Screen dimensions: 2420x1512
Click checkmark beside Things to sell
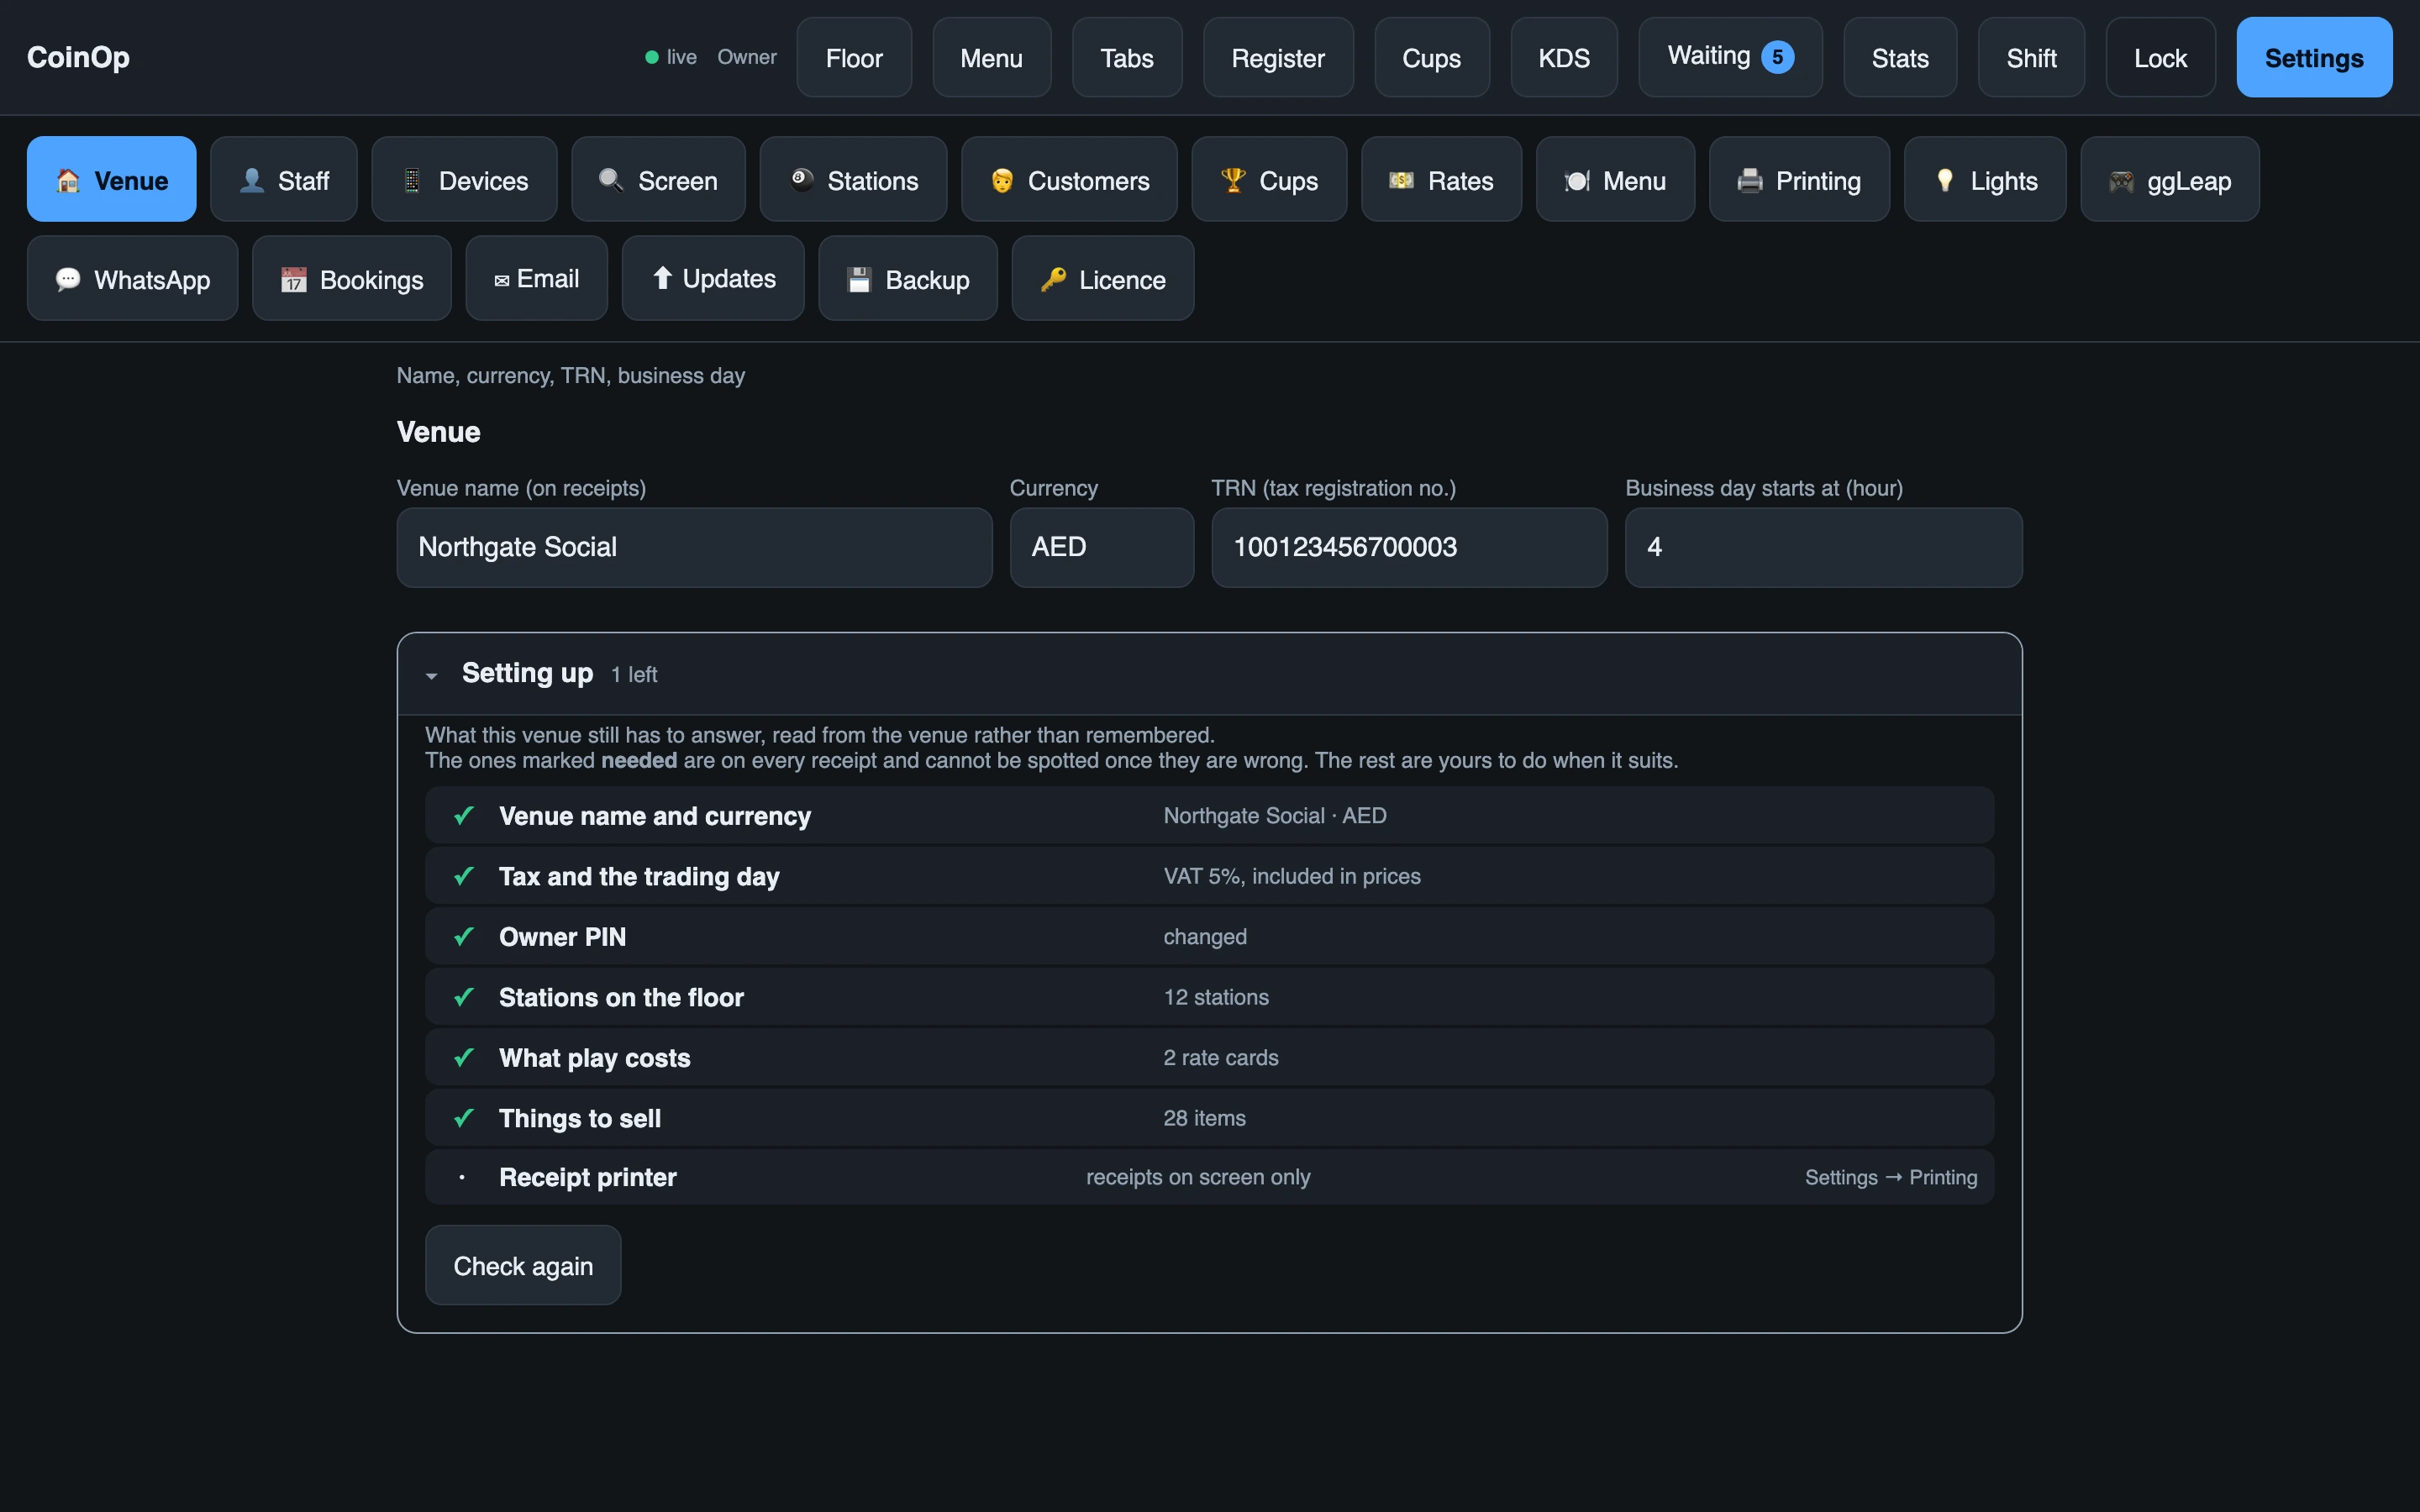pyautogui.click(x=463, y=1118)
